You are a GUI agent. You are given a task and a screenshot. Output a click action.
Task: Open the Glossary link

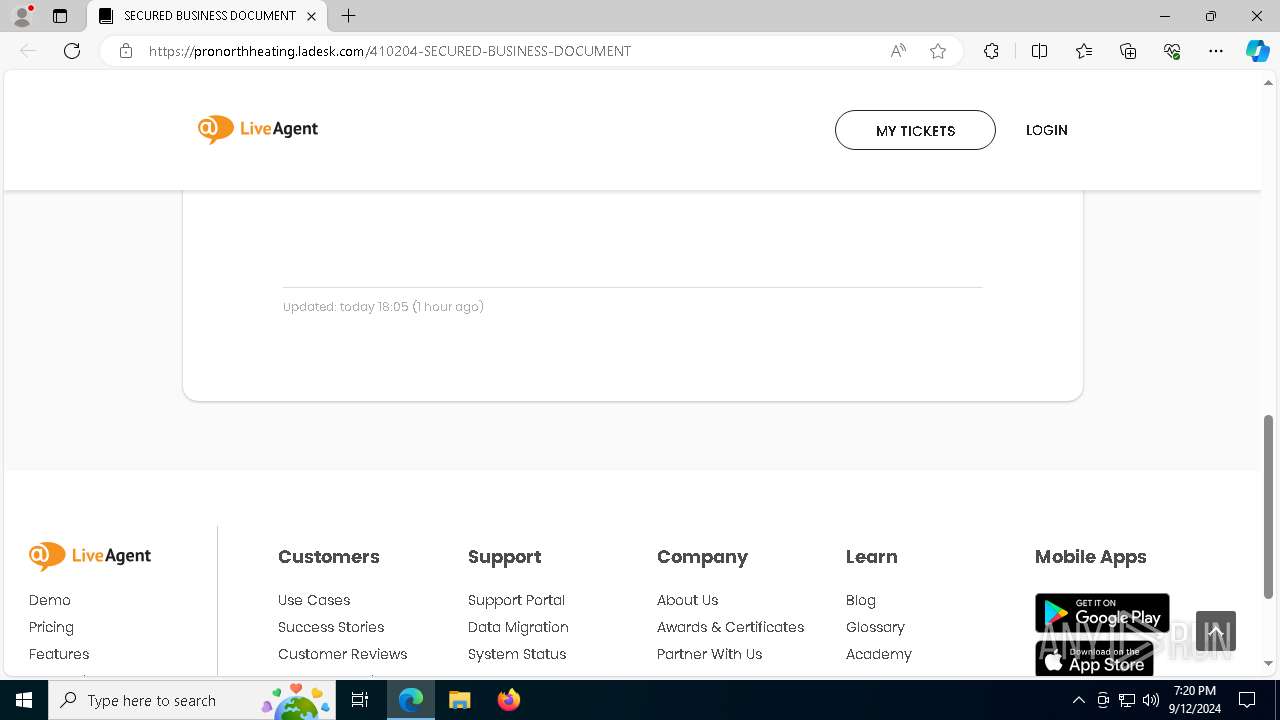pyautogui.click(x=875, y=627)
